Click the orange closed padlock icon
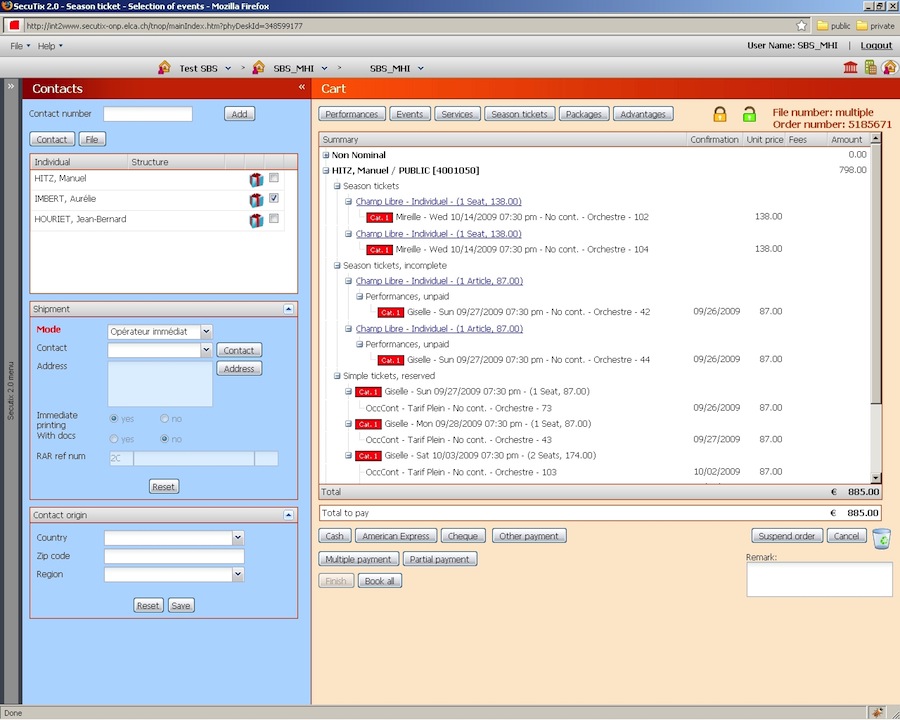This screenshot has height=720, width=900. 720,114
